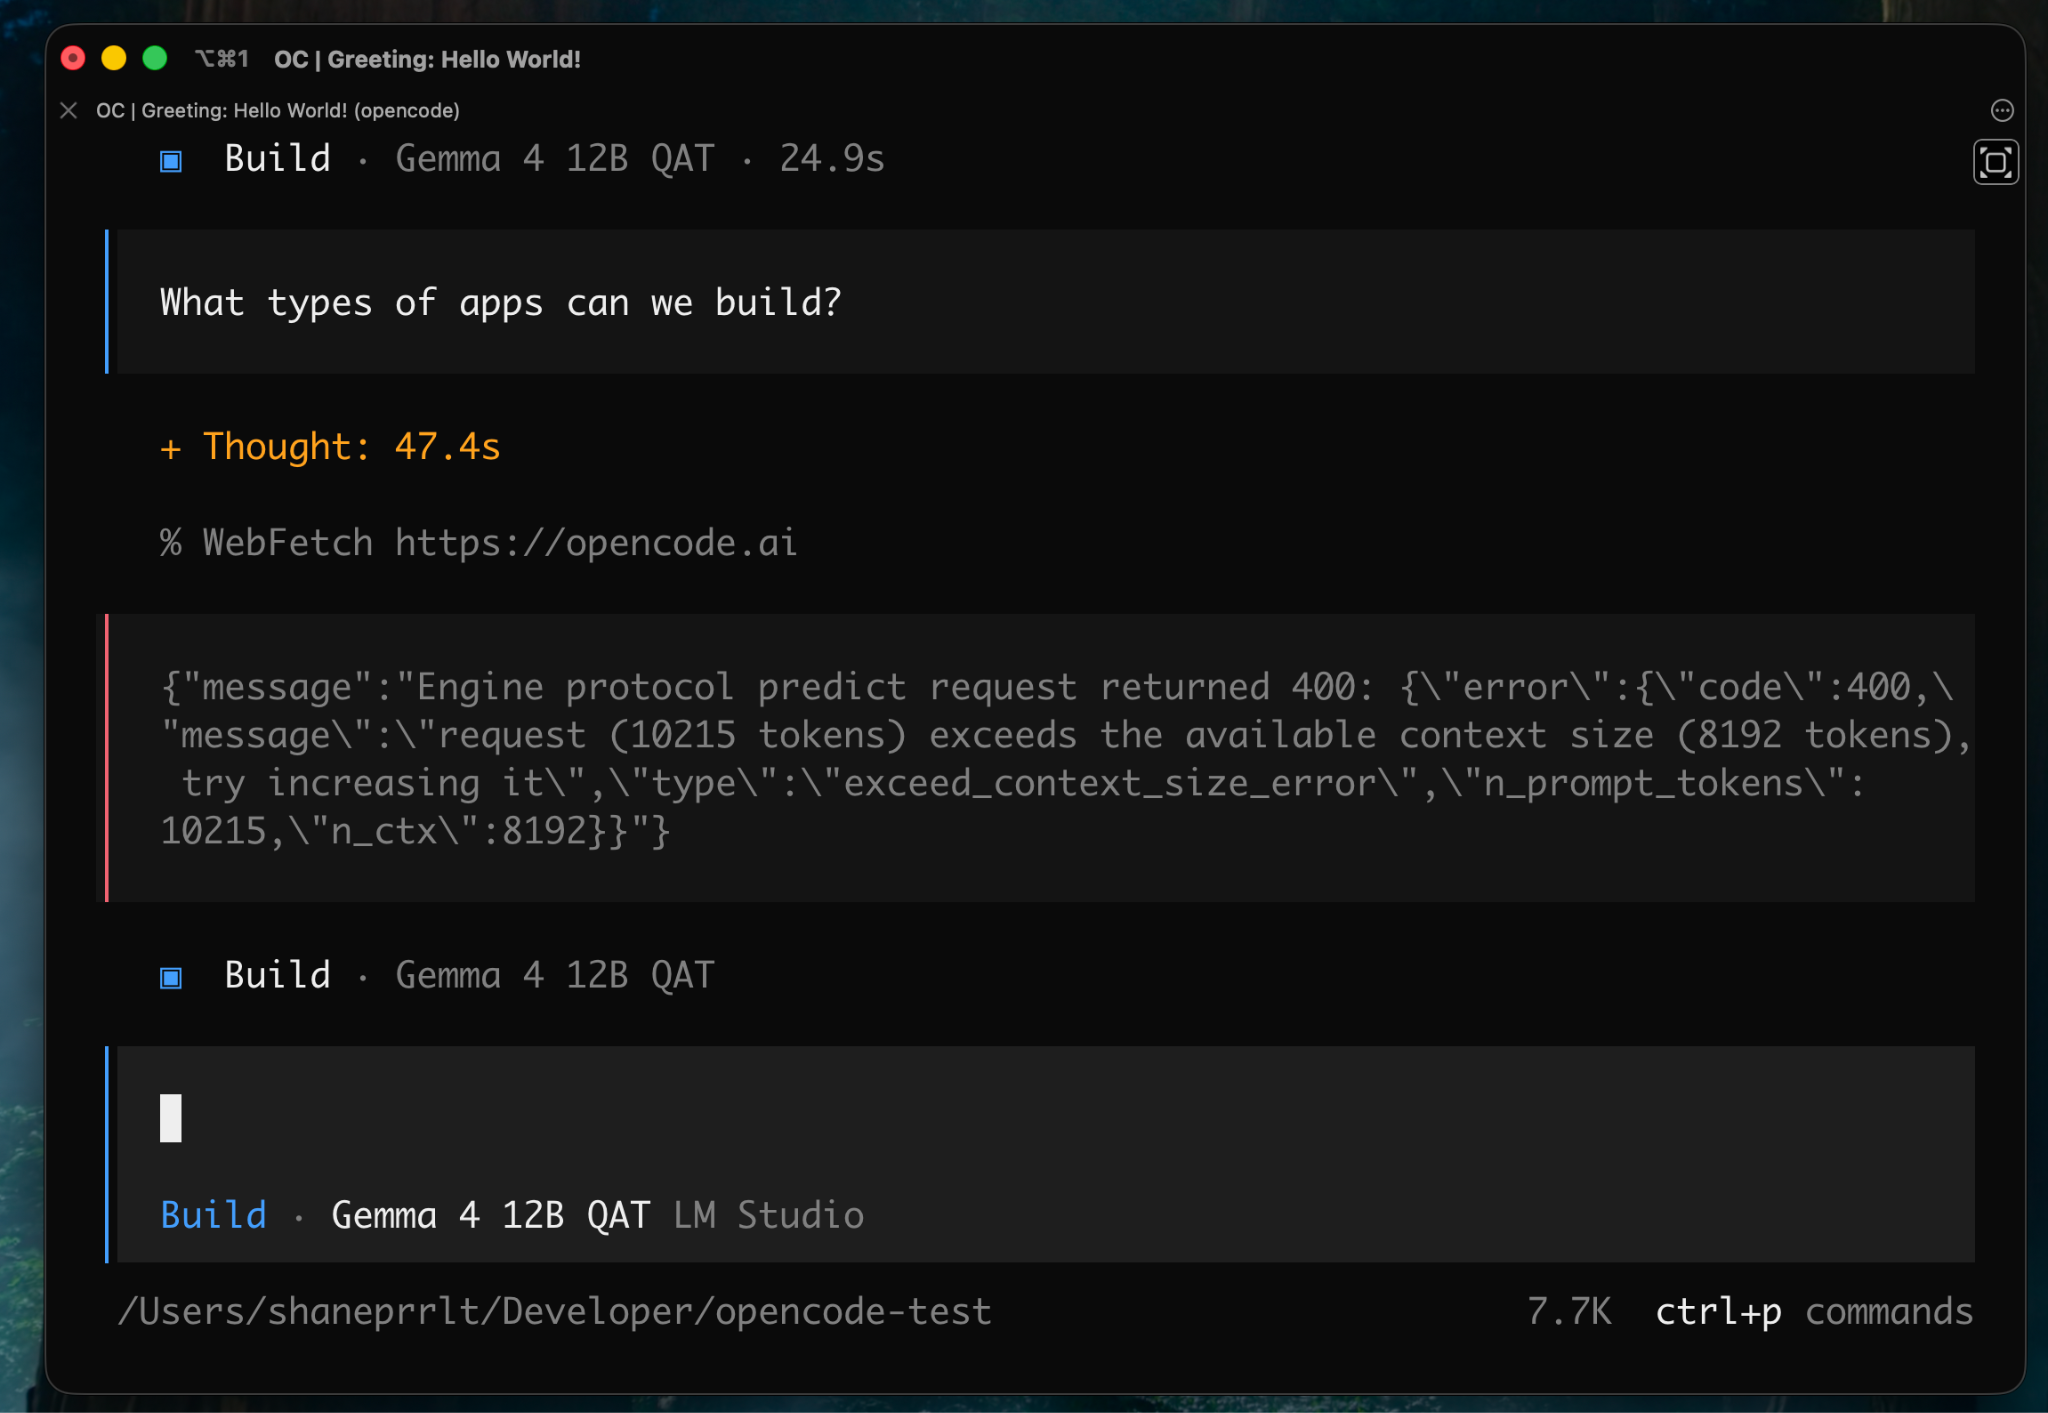Switch agent via the blue Build label
The height and width of the screenshot is (1413, 2048).
[x=214, y=1215]
